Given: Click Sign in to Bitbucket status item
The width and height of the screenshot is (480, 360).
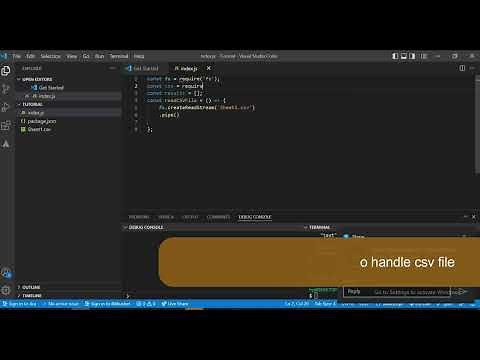Looking at the screenshot, I should pos(107,304).
